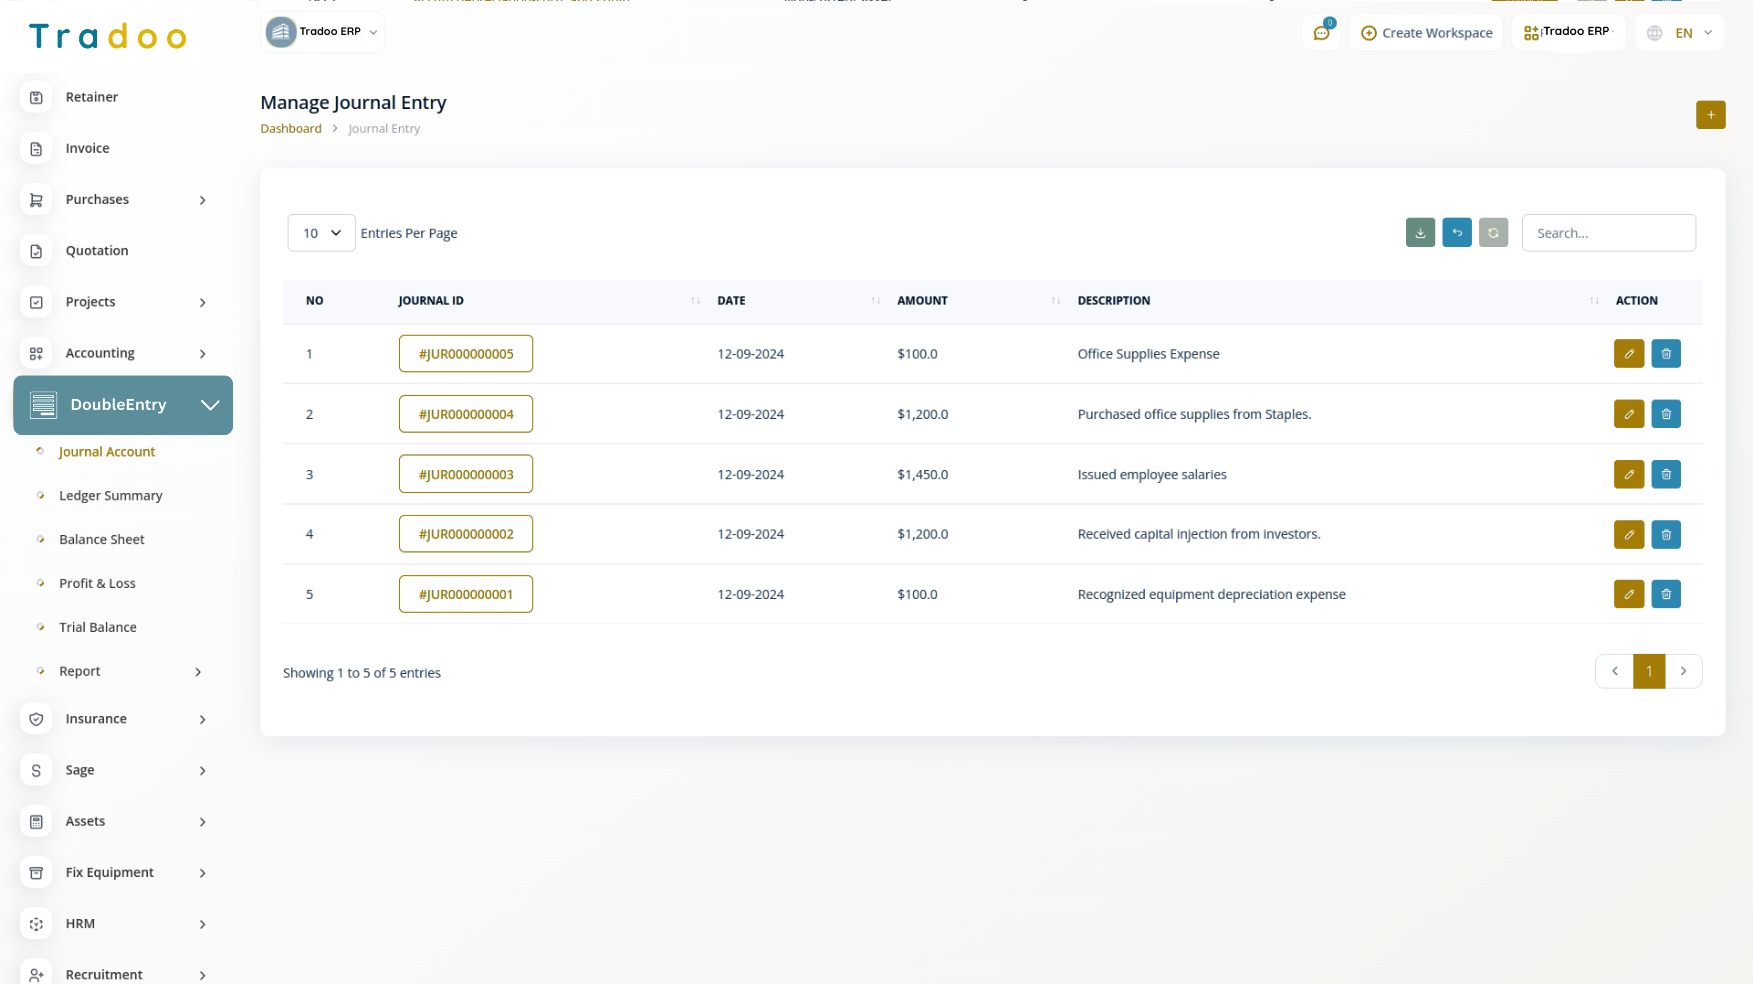The width and height of the screenshot is (1753, 984).
Task: Open the Accounting menu item
Action: point(100,353)
